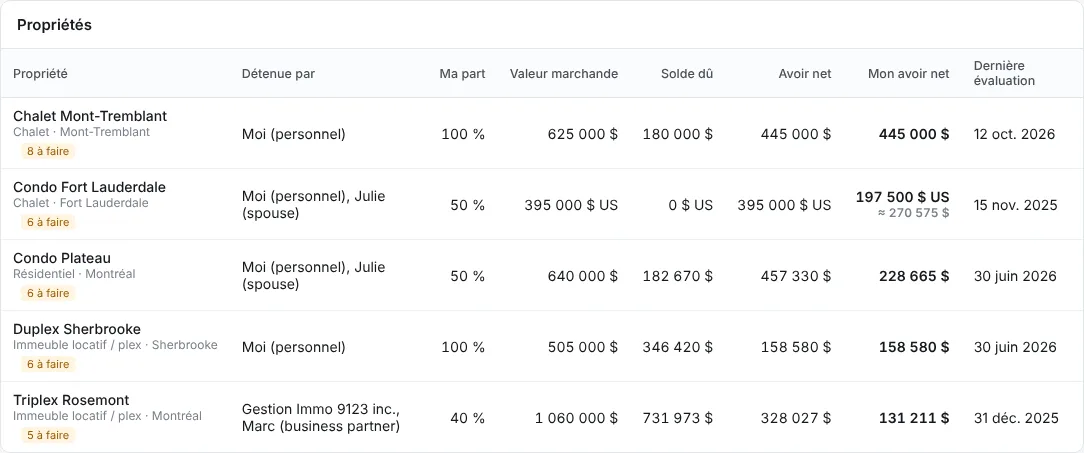Click the 'Chalet · Fort Lauderdale' subtitle
The width and height of the screenshot is (1084, 453).
pyautogui.click(x=81, y=203)
